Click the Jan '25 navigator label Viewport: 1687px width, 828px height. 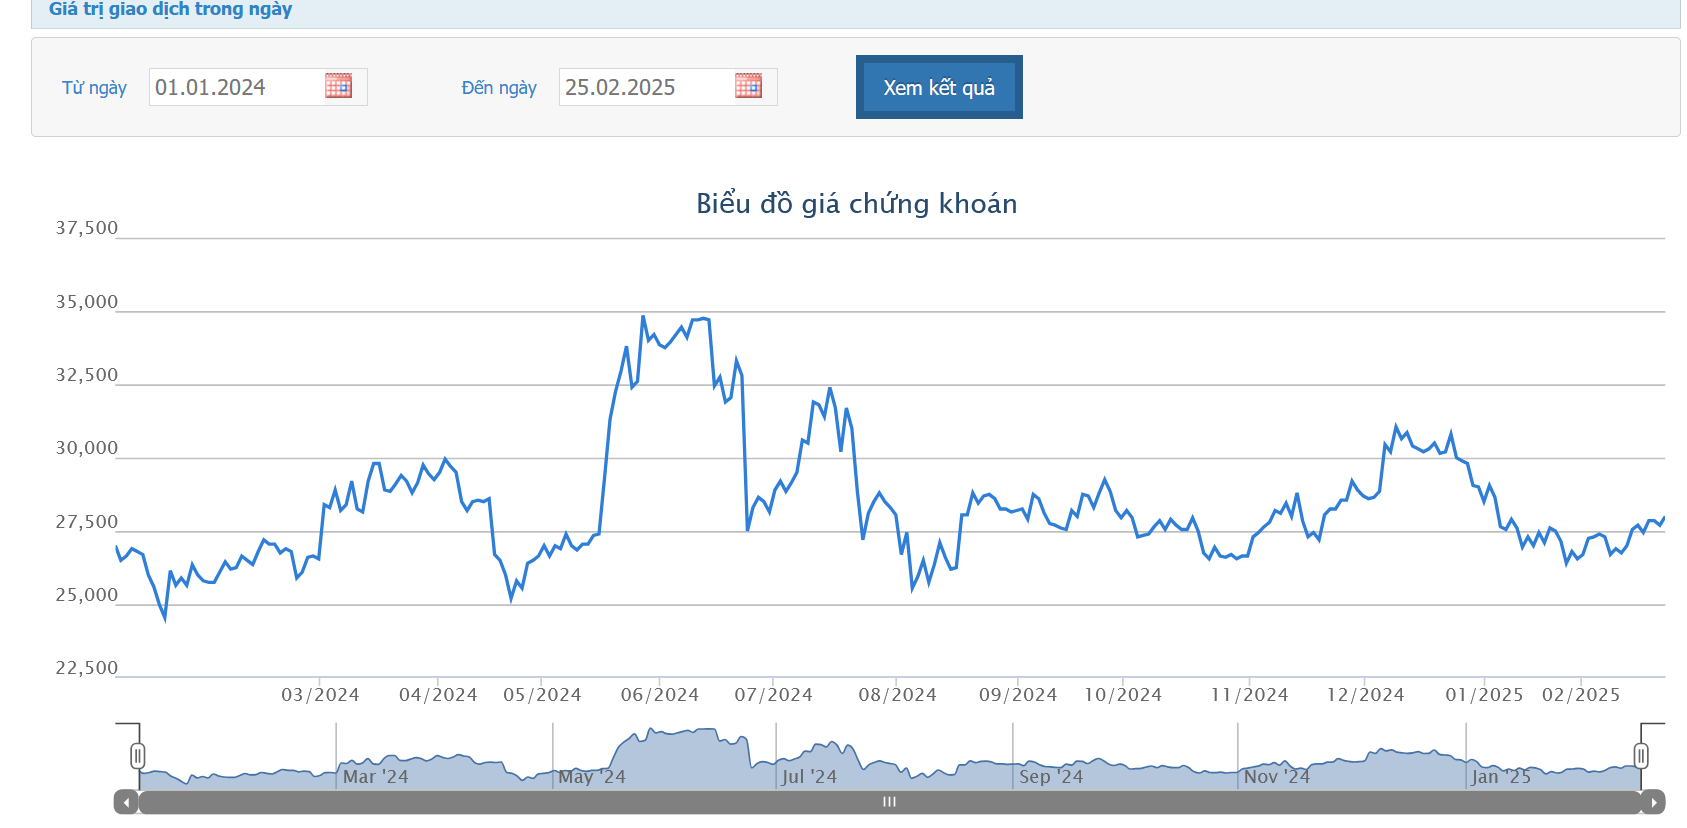(1501, 777)
